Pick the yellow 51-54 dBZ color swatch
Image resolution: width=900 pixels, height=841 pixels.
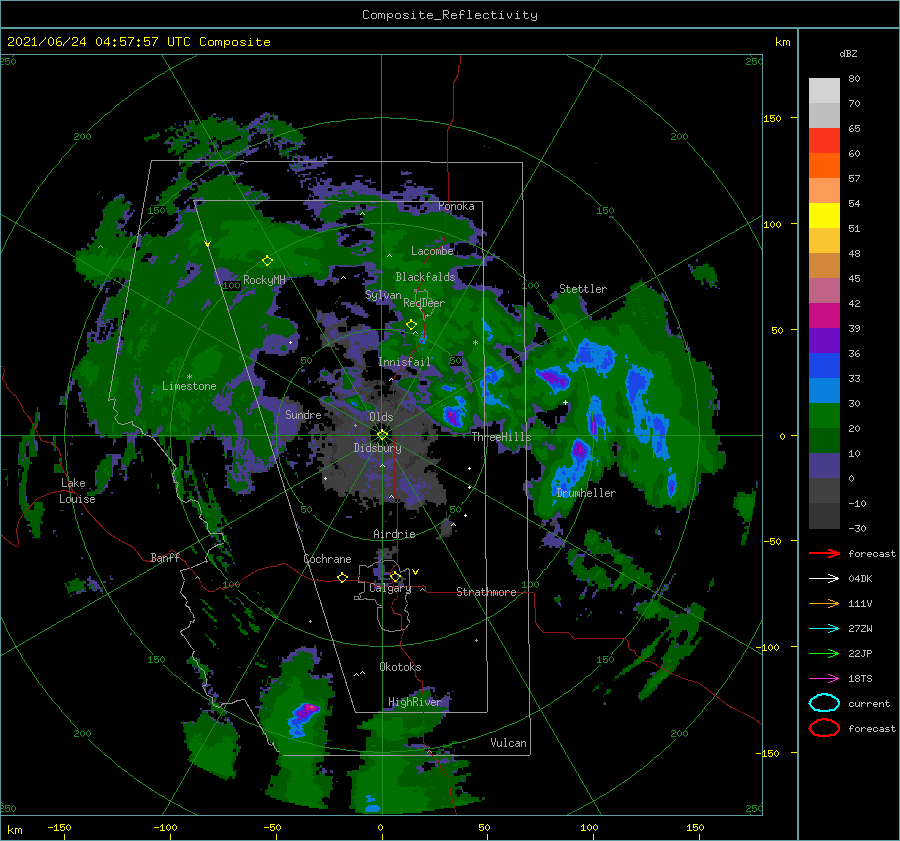[x=824, y=216]
